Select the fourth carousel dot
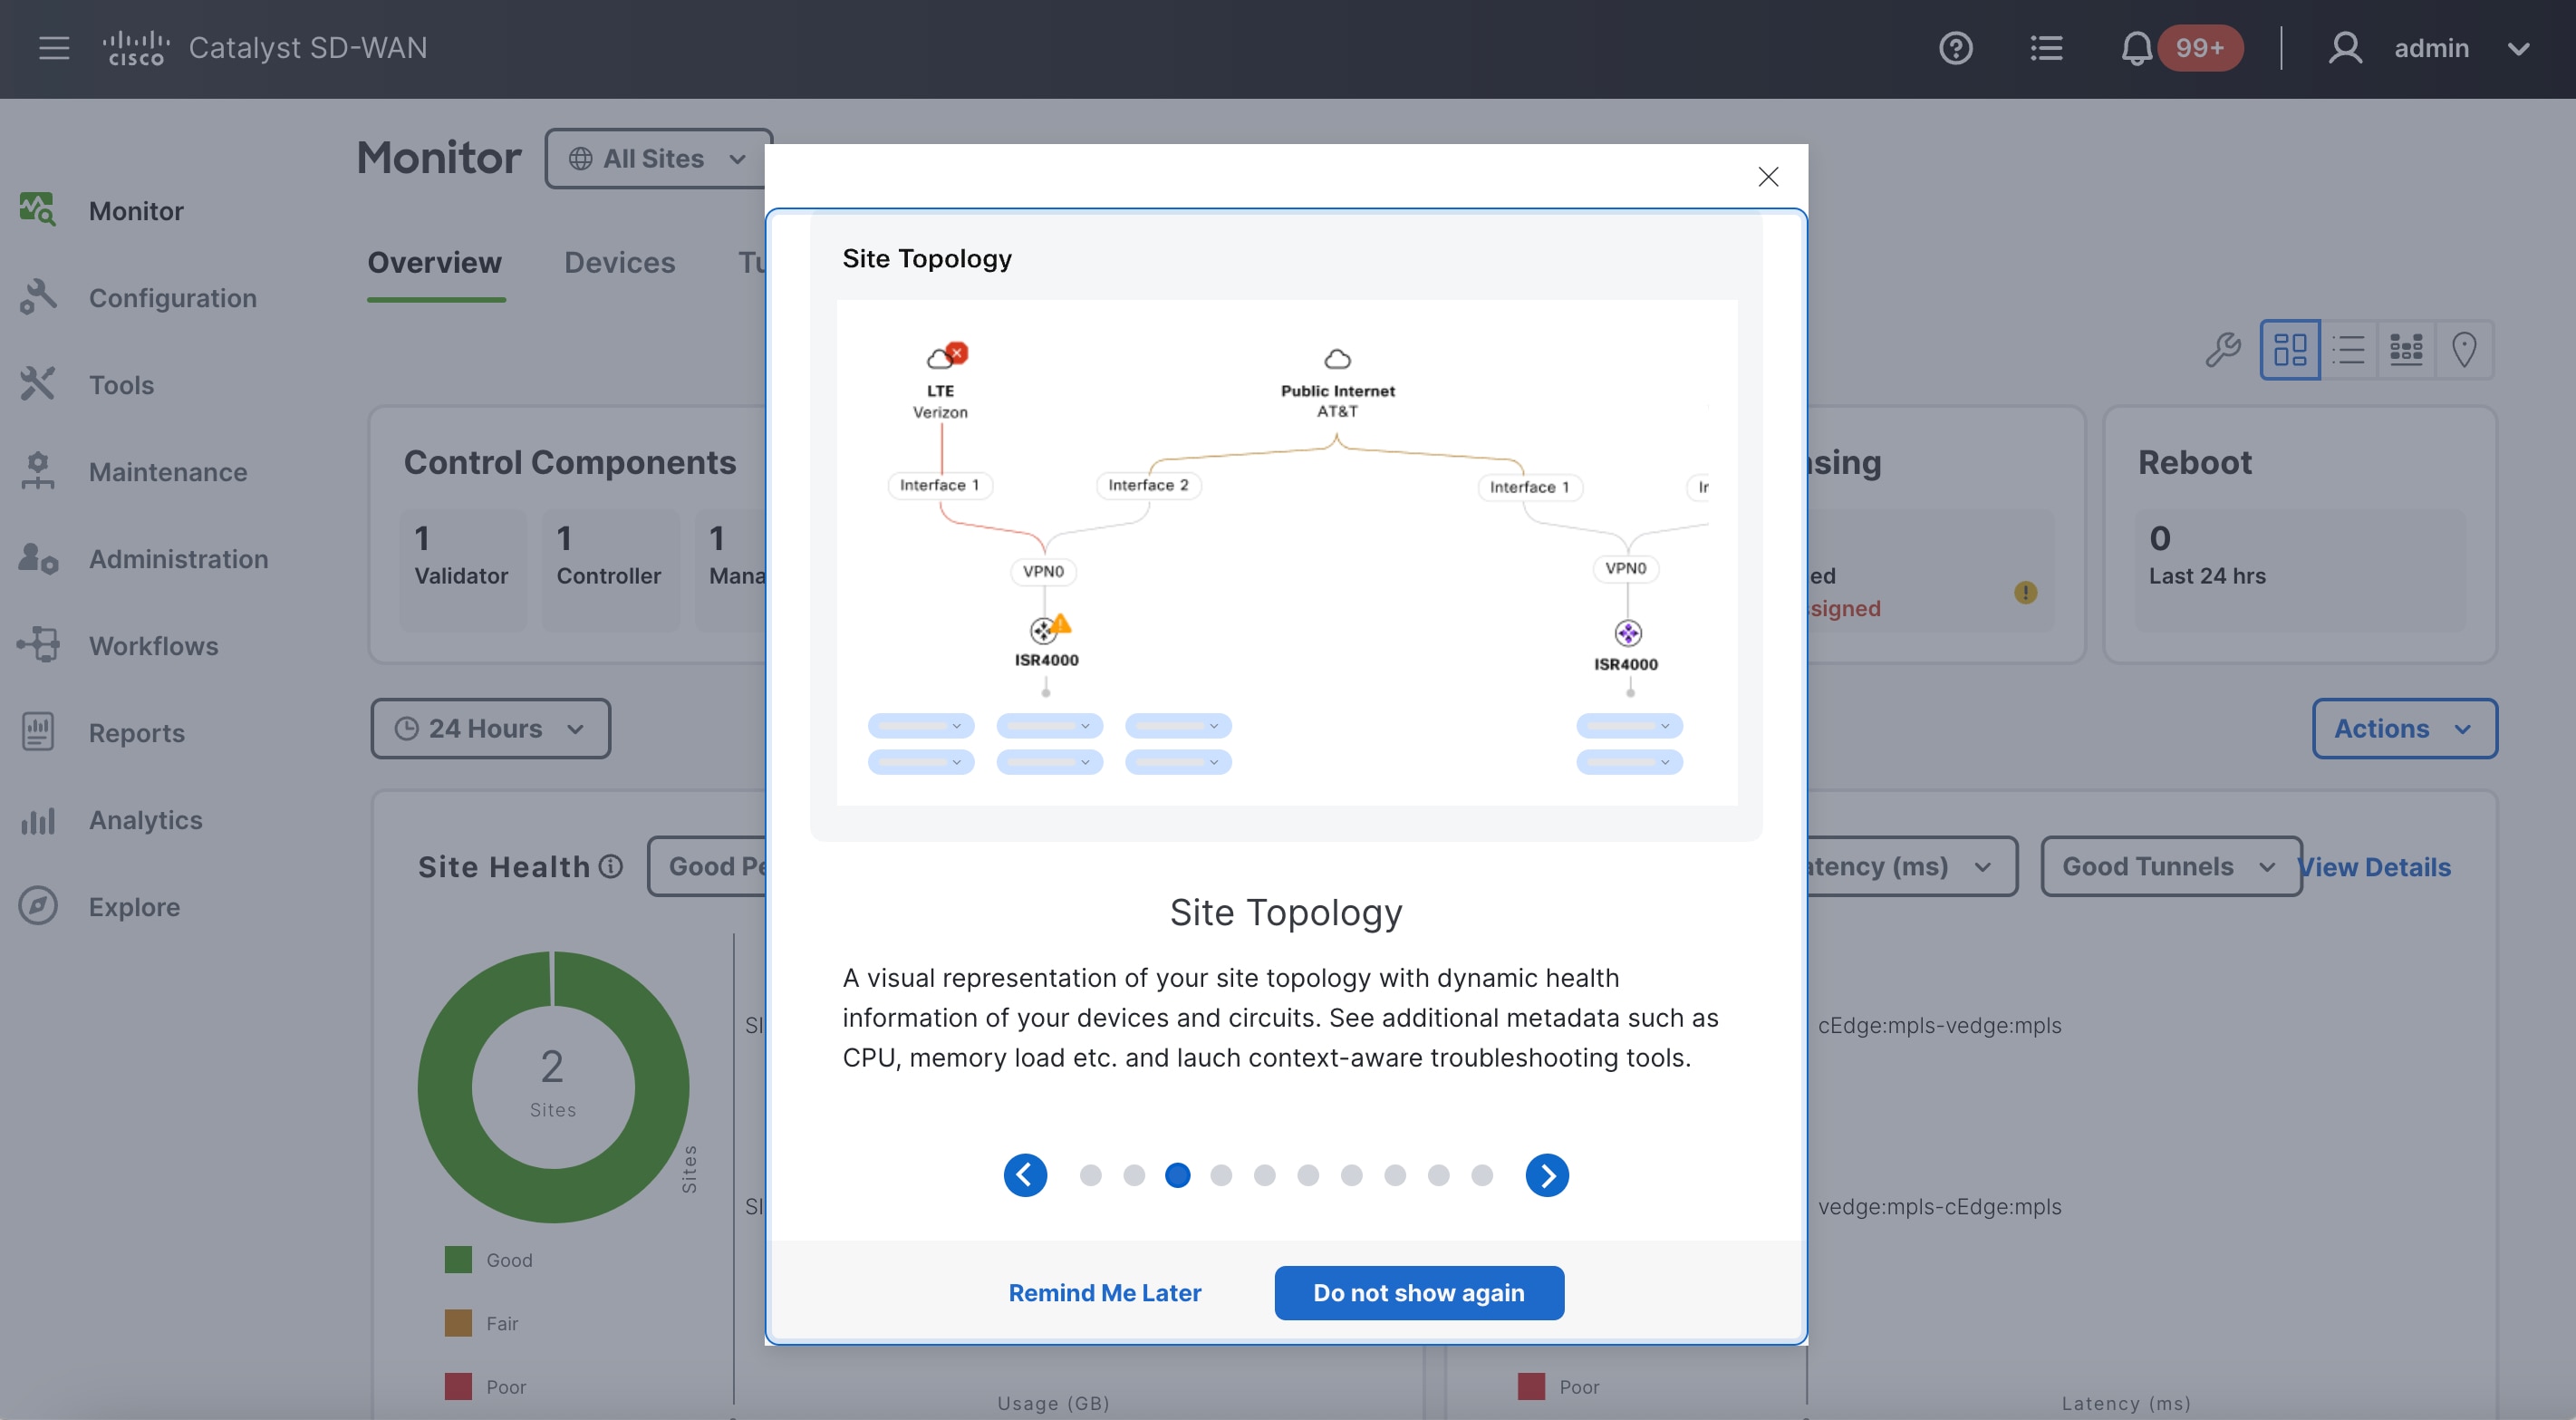The height and width of the screenshot is (1420, 2576). (1221, 1175)
